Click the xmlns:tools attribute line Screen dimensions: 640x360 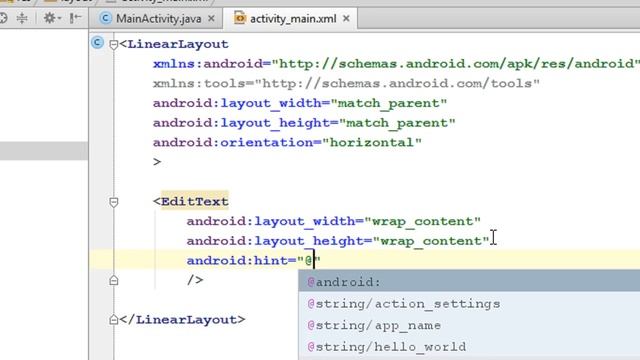[x=346, y=83]
